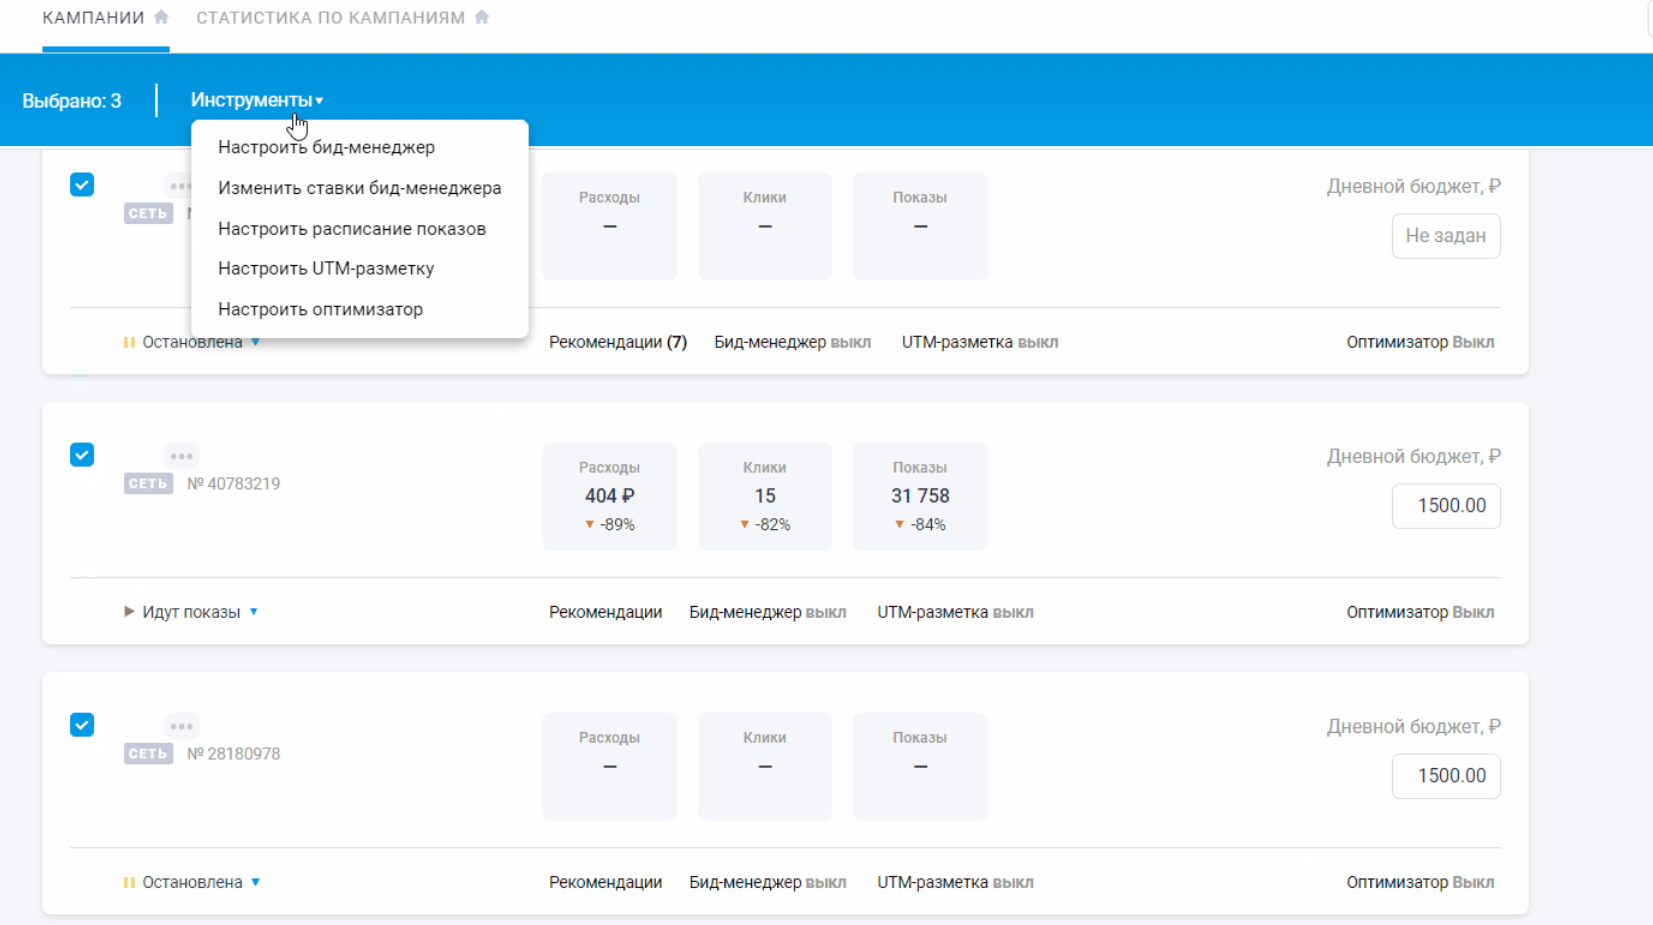Edit daily budget field showing Не задан
1653x925 pixels.
coord(1445,236)
